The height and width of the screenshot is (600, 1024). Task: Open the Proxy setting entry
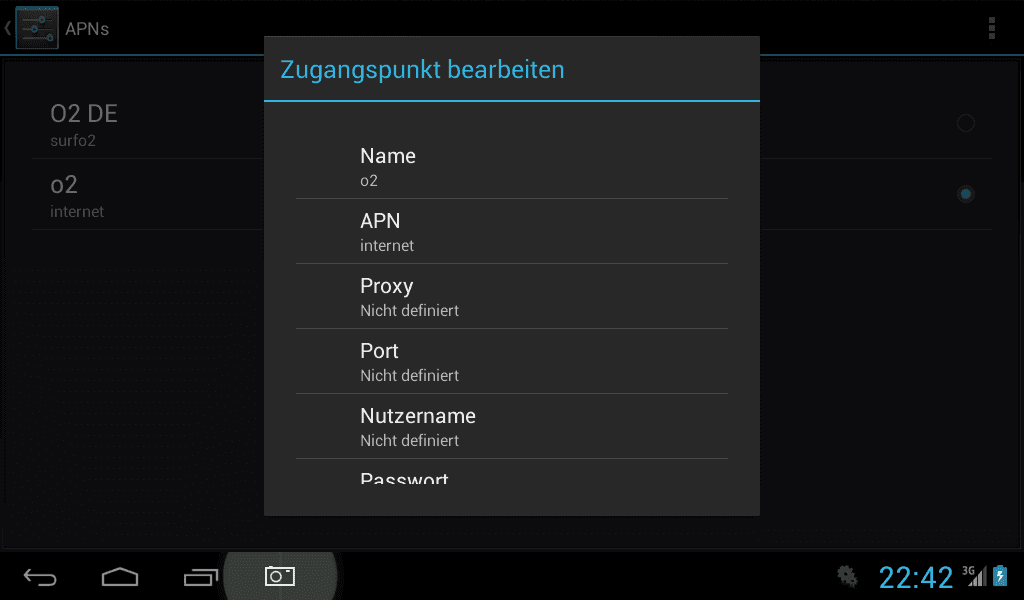[x=511, y=296]
